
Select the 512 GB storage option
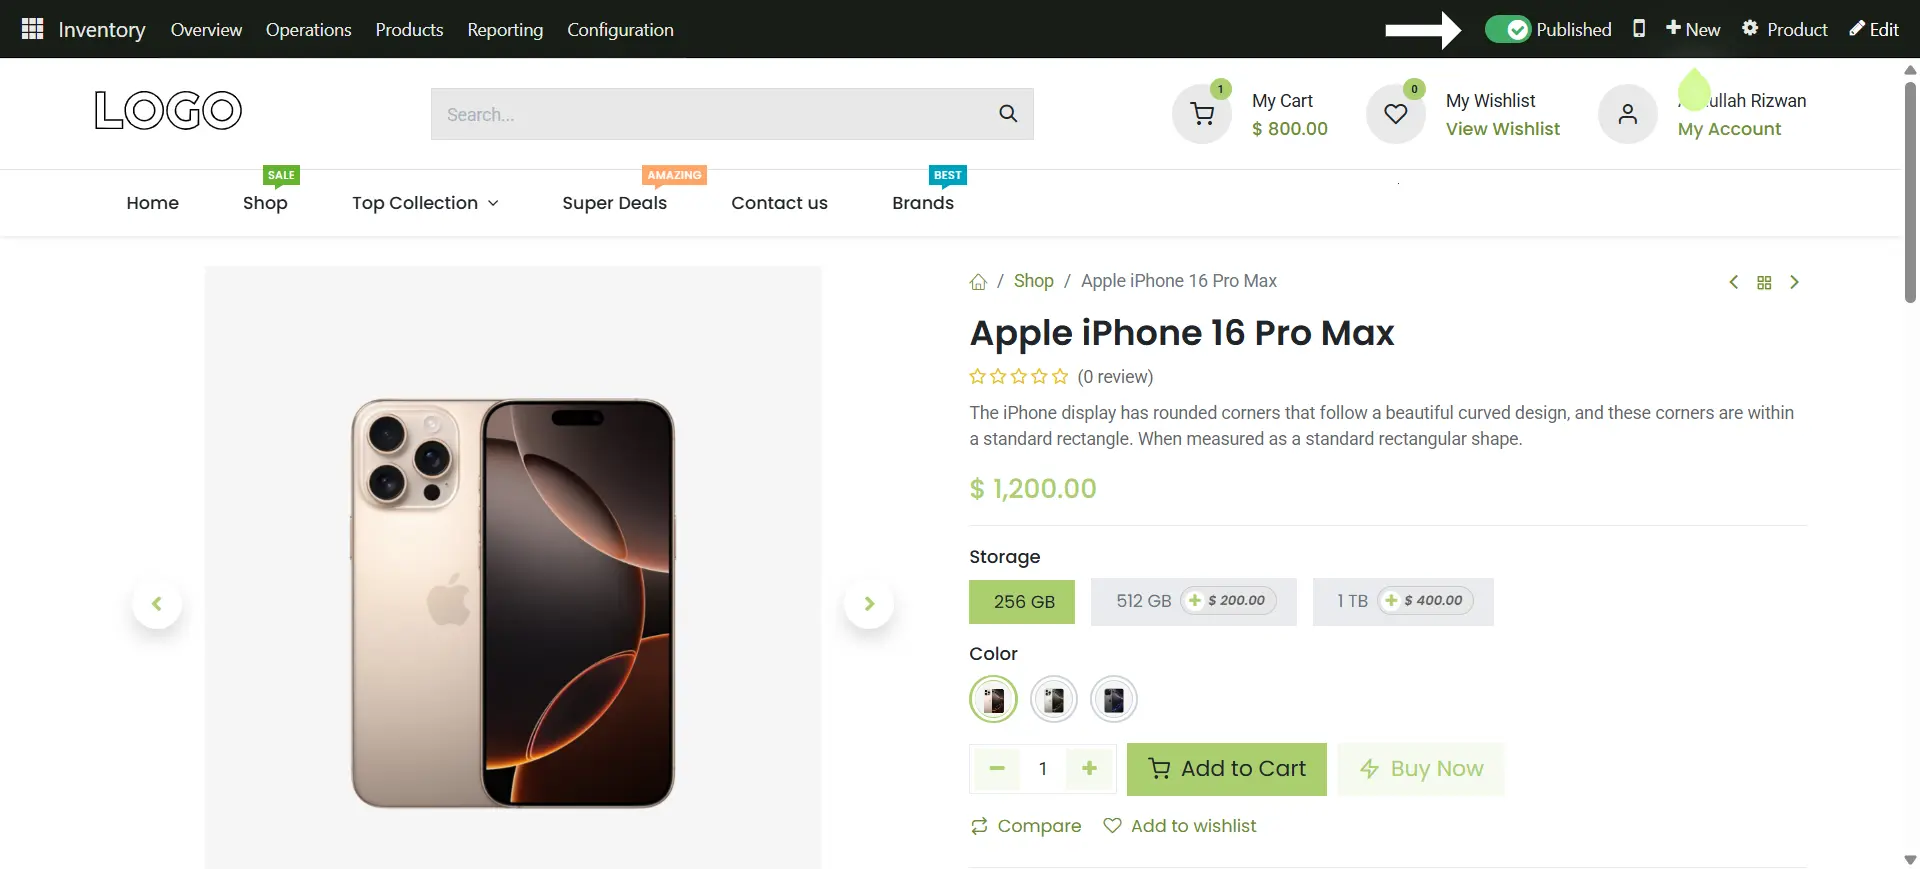(1193, 601)
